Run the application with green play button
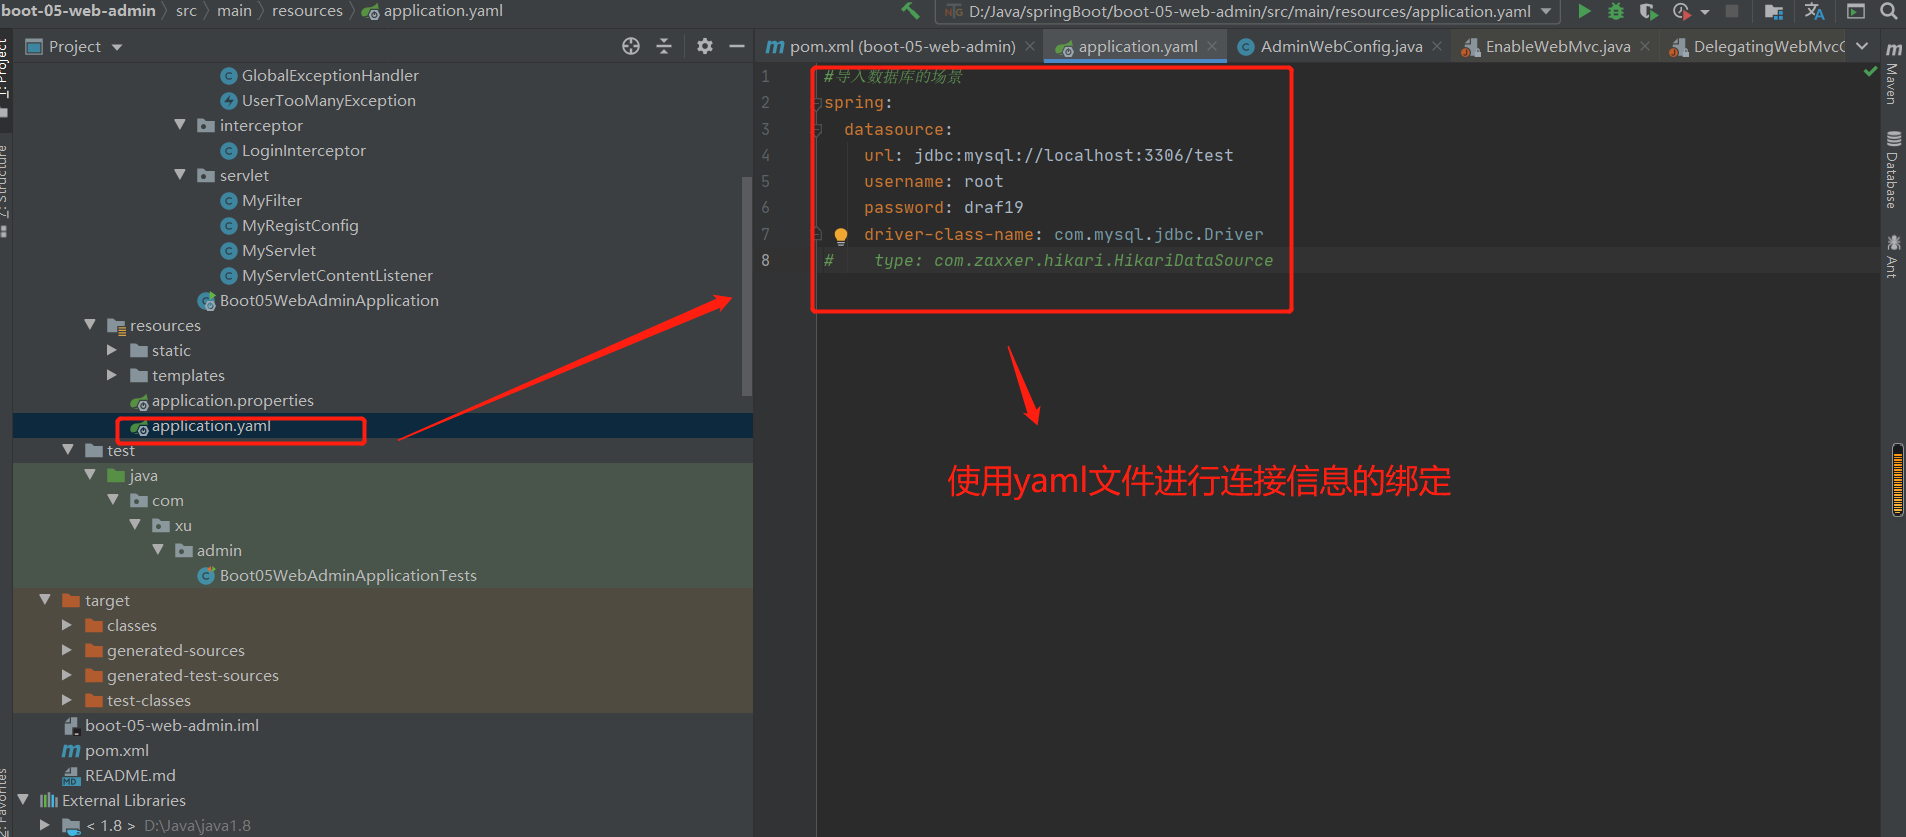This screenshot has height=837, width=1906. tap(1584, 11)
